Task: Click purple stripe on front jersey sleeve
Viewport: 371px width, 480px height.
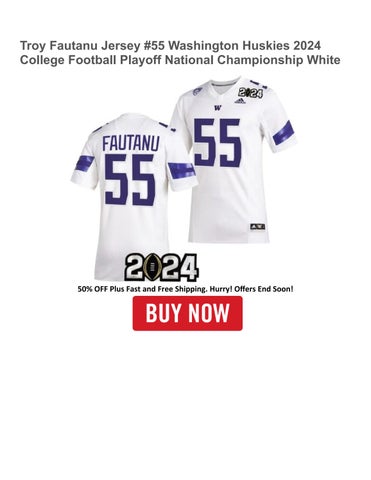Action: [x=283, y=133]
